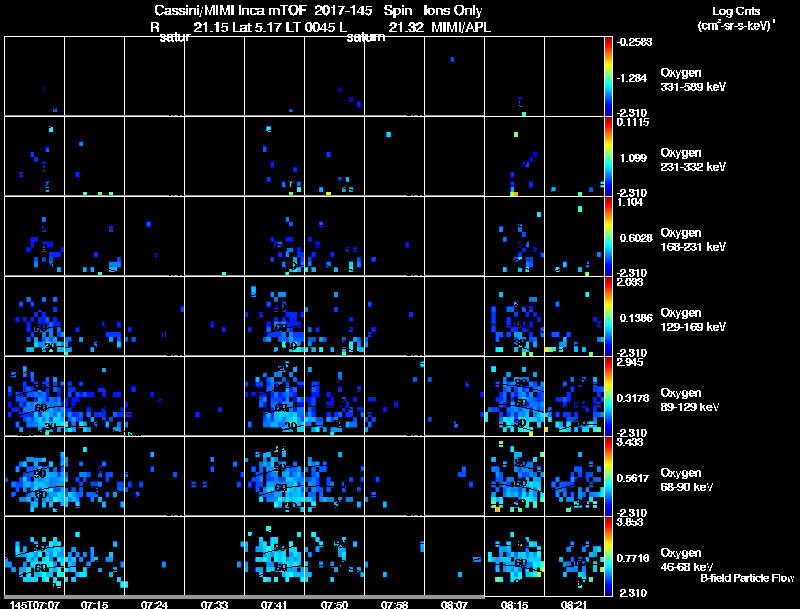Open the 08:15 panel in Oxygen 231-332 keV row

tap(514, 156)
